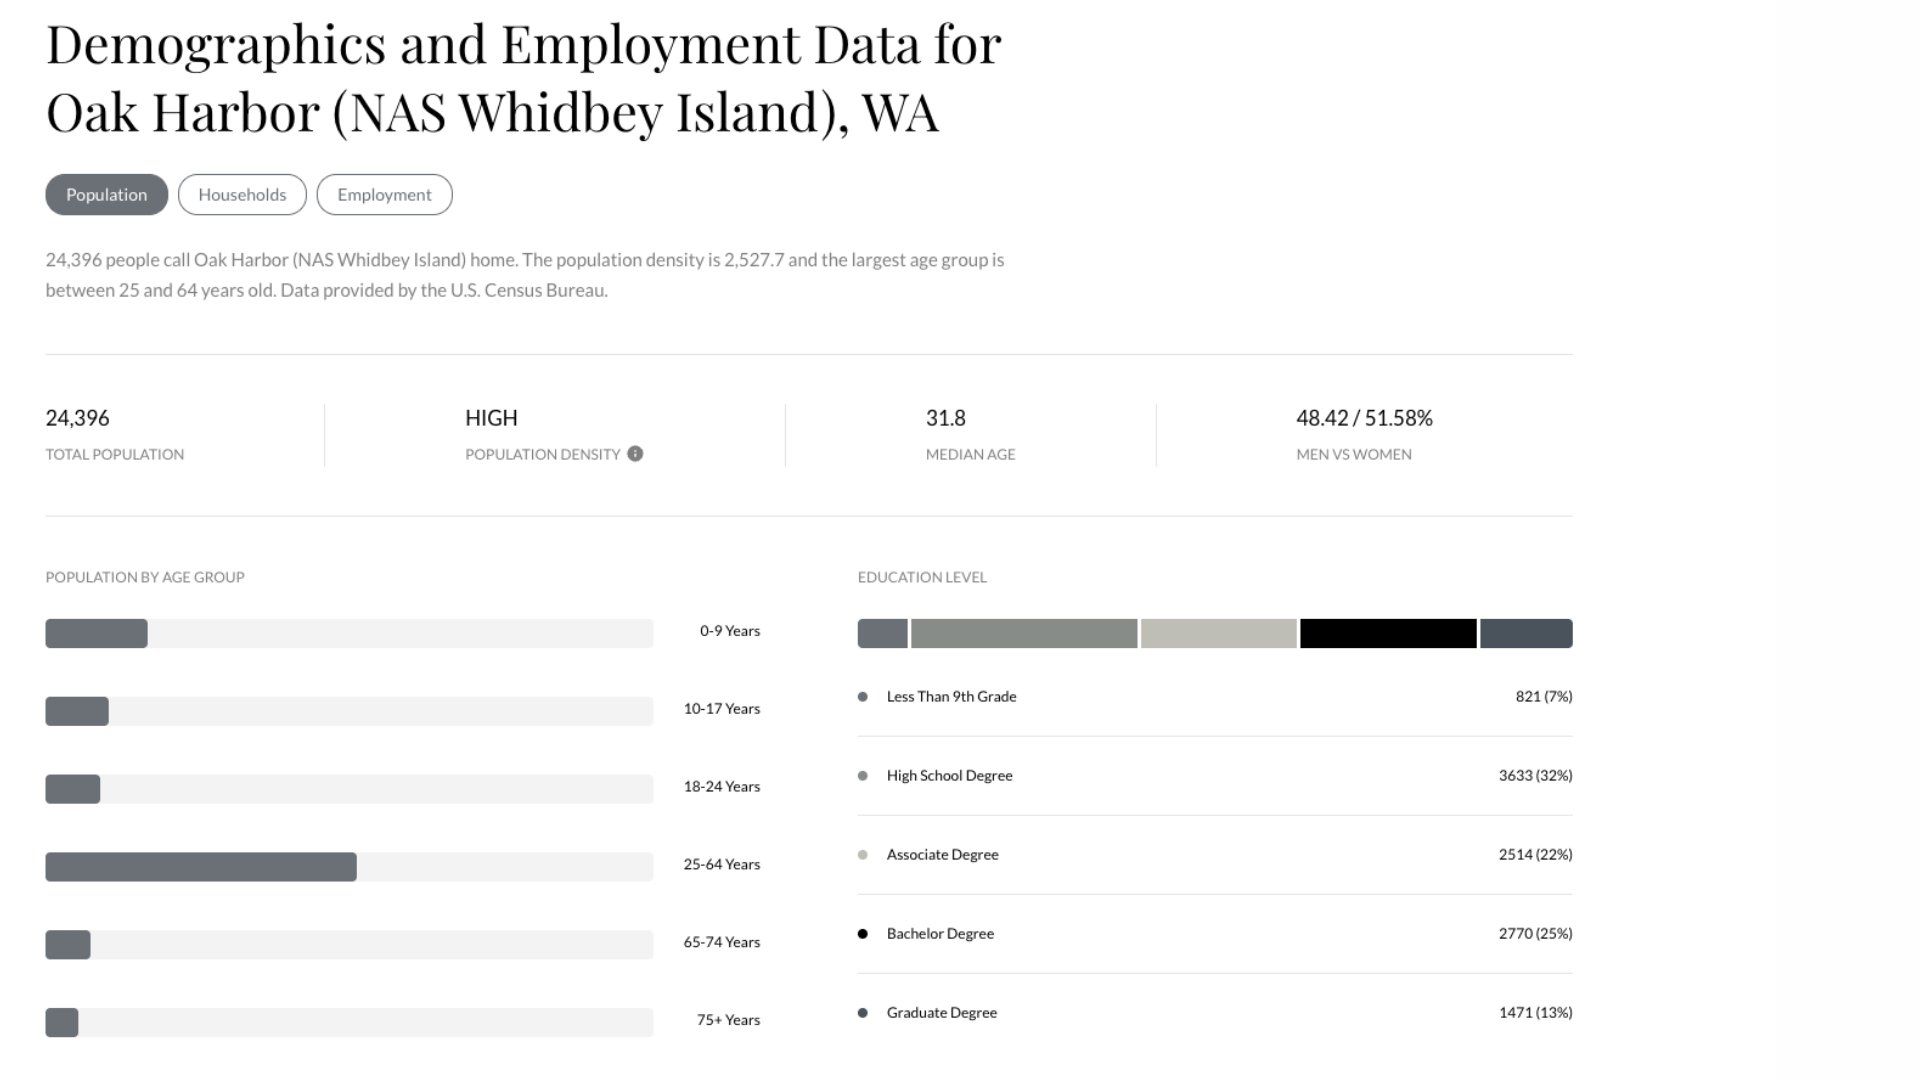Click the Less Than 9th Grade bar segment
The height and width of the screenshot is (1080, 1920).
[x=882, y=633]
